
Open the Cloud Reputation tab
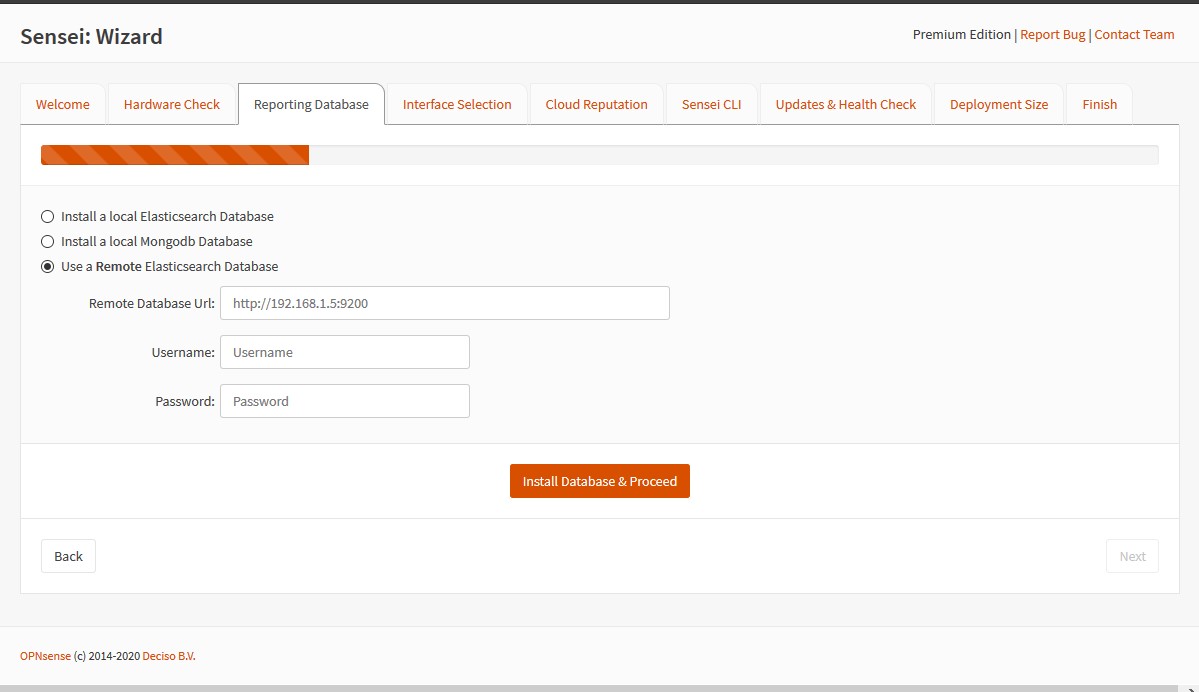[595, 103]
